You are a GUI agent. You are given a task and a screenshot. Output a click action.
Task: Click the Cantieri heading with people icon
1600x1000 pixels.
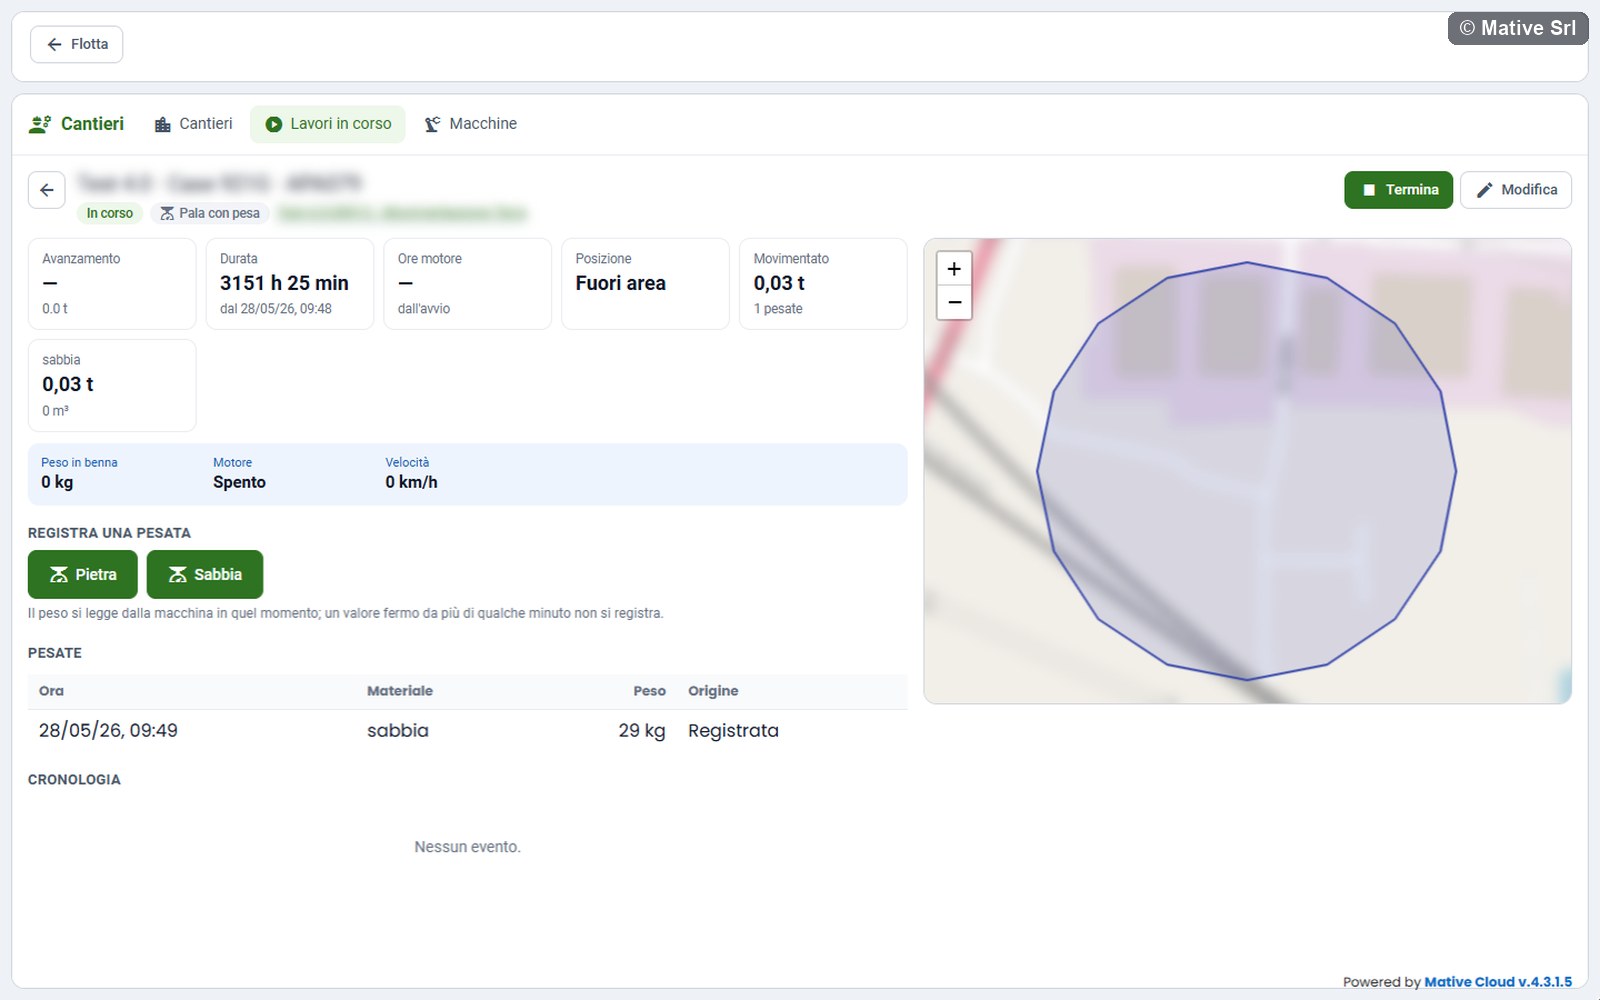[x=77, y=124]
